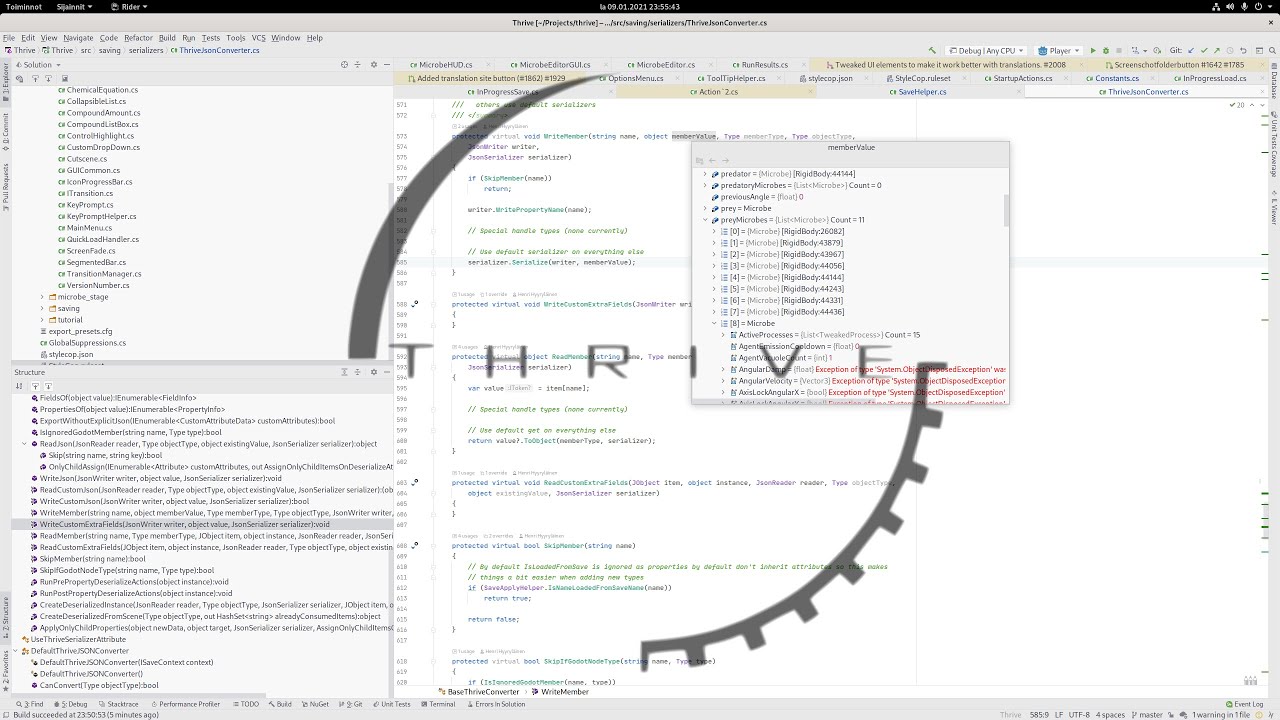Screen dimensions: 1280x720
Task: Open the File menu
Action: [x=10, y=38]
